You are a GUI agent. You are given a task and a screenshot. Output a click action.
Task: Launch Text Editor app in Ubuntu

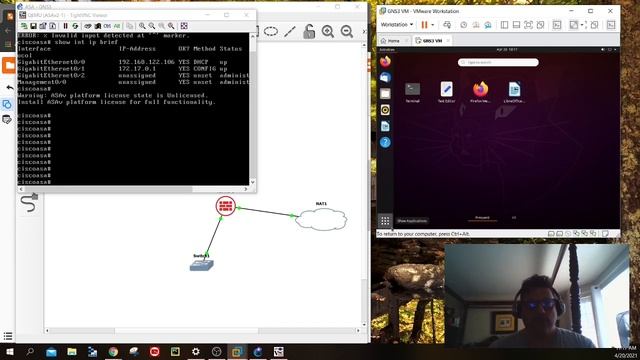[x=447, y=92]
